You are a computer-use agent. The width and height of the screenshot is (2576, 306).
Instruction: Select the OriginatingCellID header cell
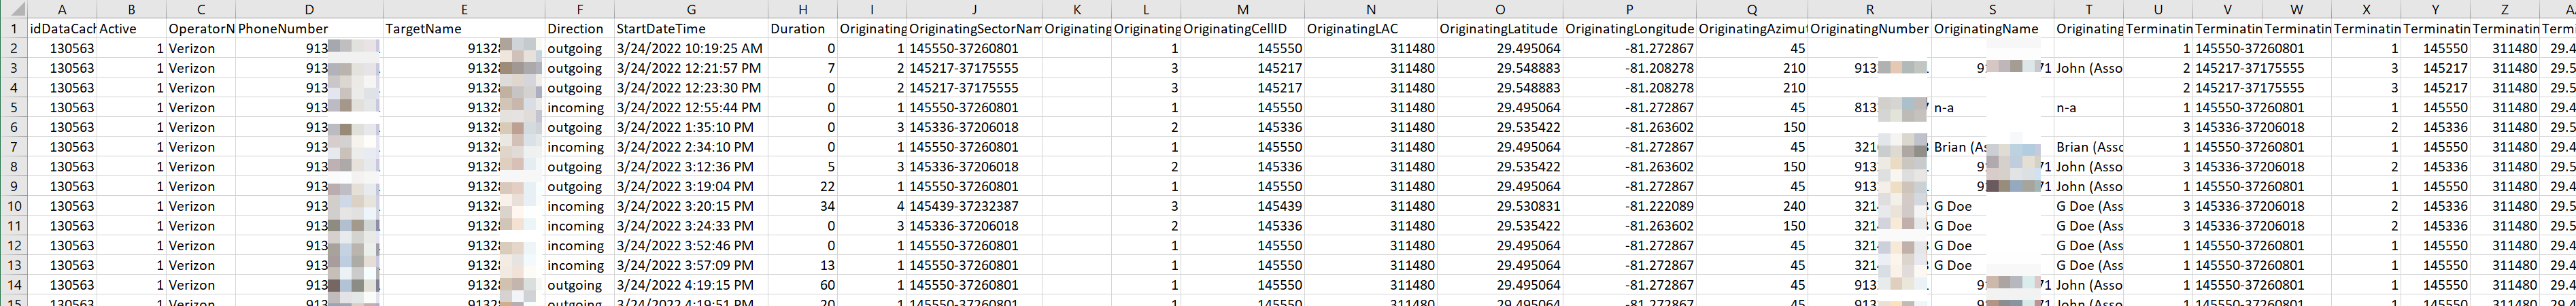click(x=1242, y=29)
